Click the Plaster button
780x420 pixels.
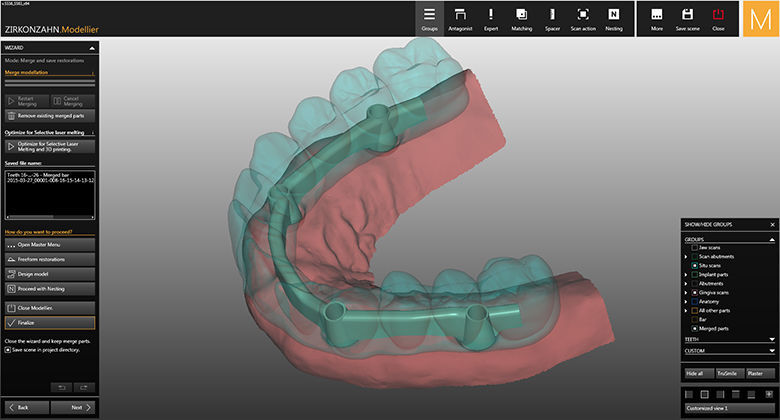760,373
